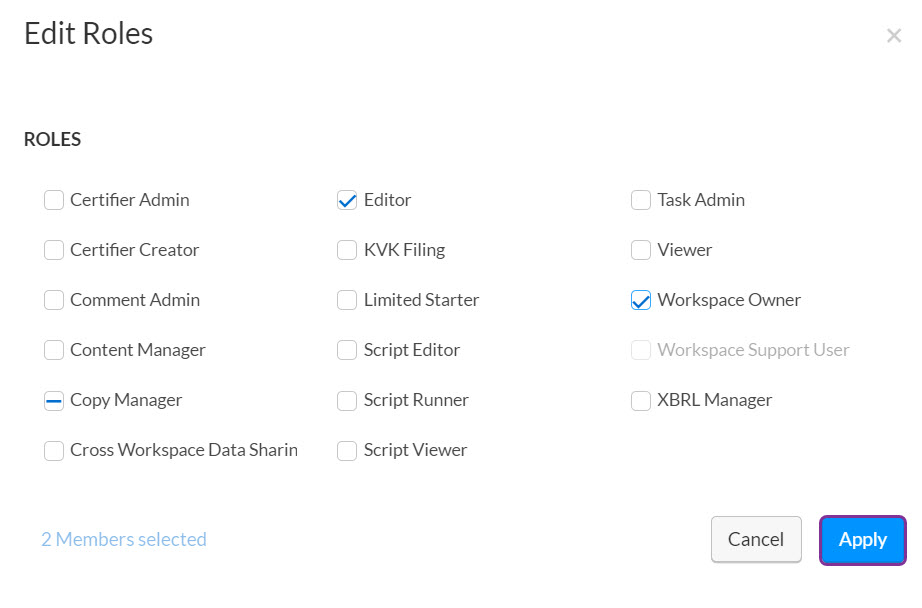Uncheck the Editor role
The height and width of the screenshot is (608, 922).
click(347, 200)
